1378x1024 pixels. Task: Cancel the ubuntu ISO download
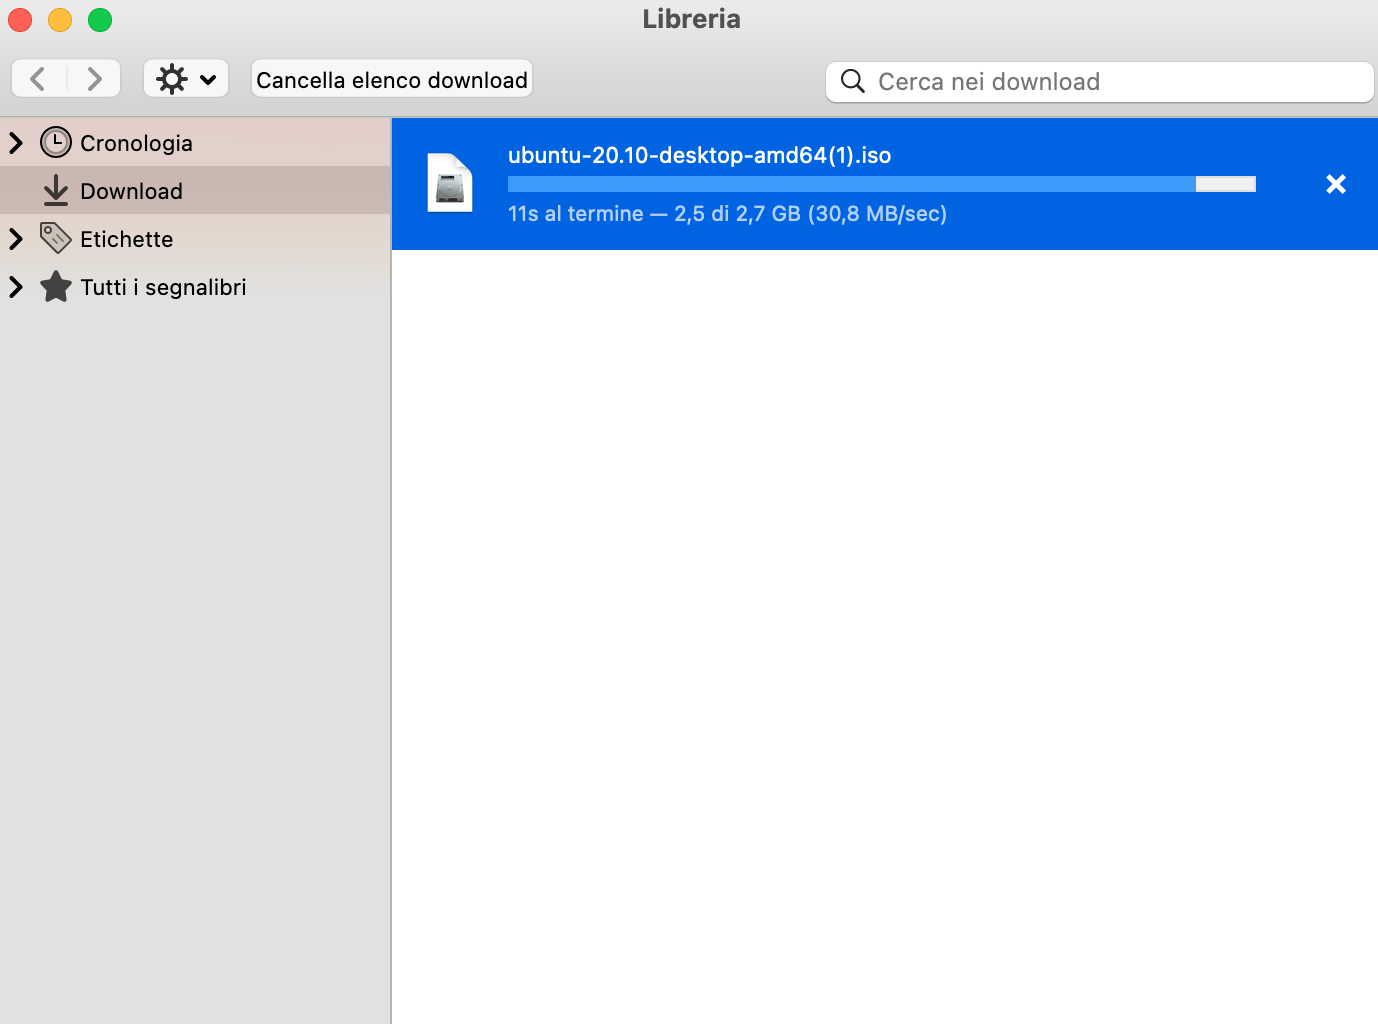(x=1336, y=184)
